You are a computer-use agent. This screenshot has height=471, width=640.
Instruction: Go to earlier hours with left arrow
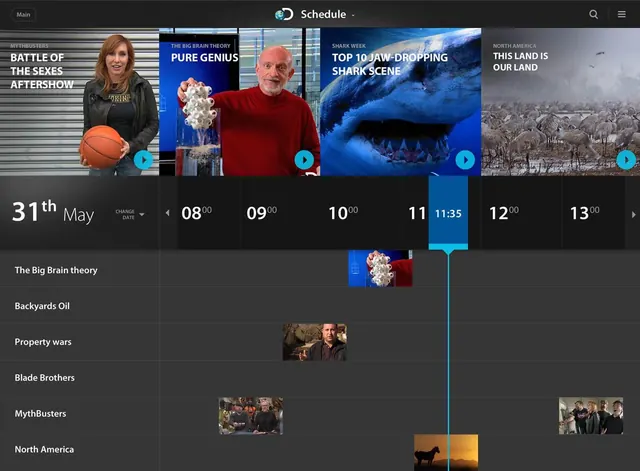[x=167, y=213]
